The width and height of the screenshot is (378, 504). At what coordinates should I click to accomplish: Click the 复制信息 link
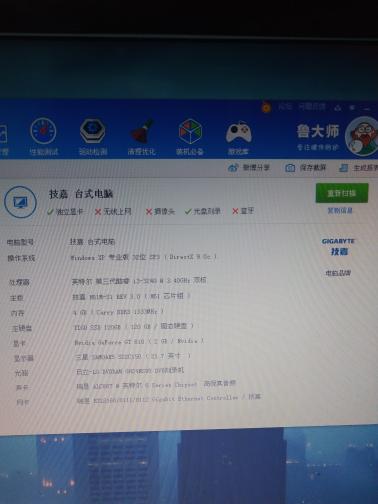[340, 211]
